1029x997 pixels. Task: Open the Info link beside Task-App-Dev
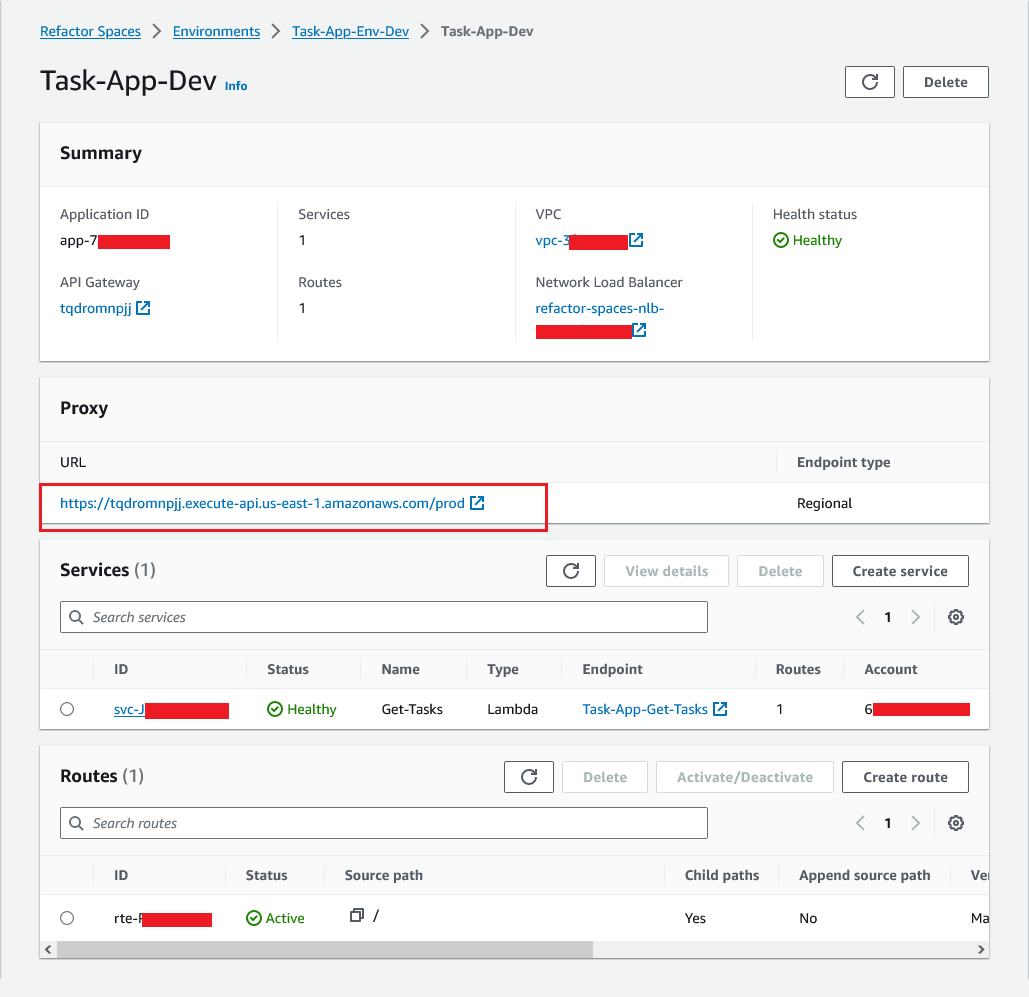pos(236,86)
